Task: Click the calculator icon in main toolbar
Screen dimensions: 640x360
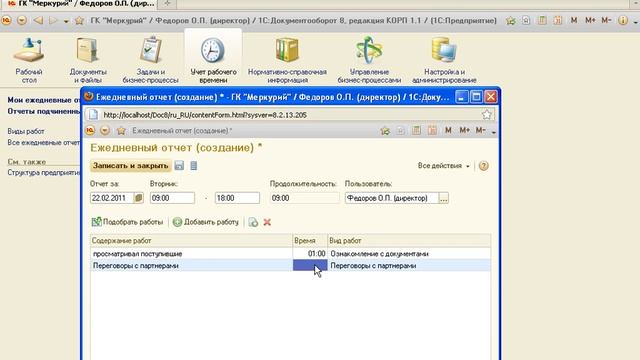Action: [542, 20]
